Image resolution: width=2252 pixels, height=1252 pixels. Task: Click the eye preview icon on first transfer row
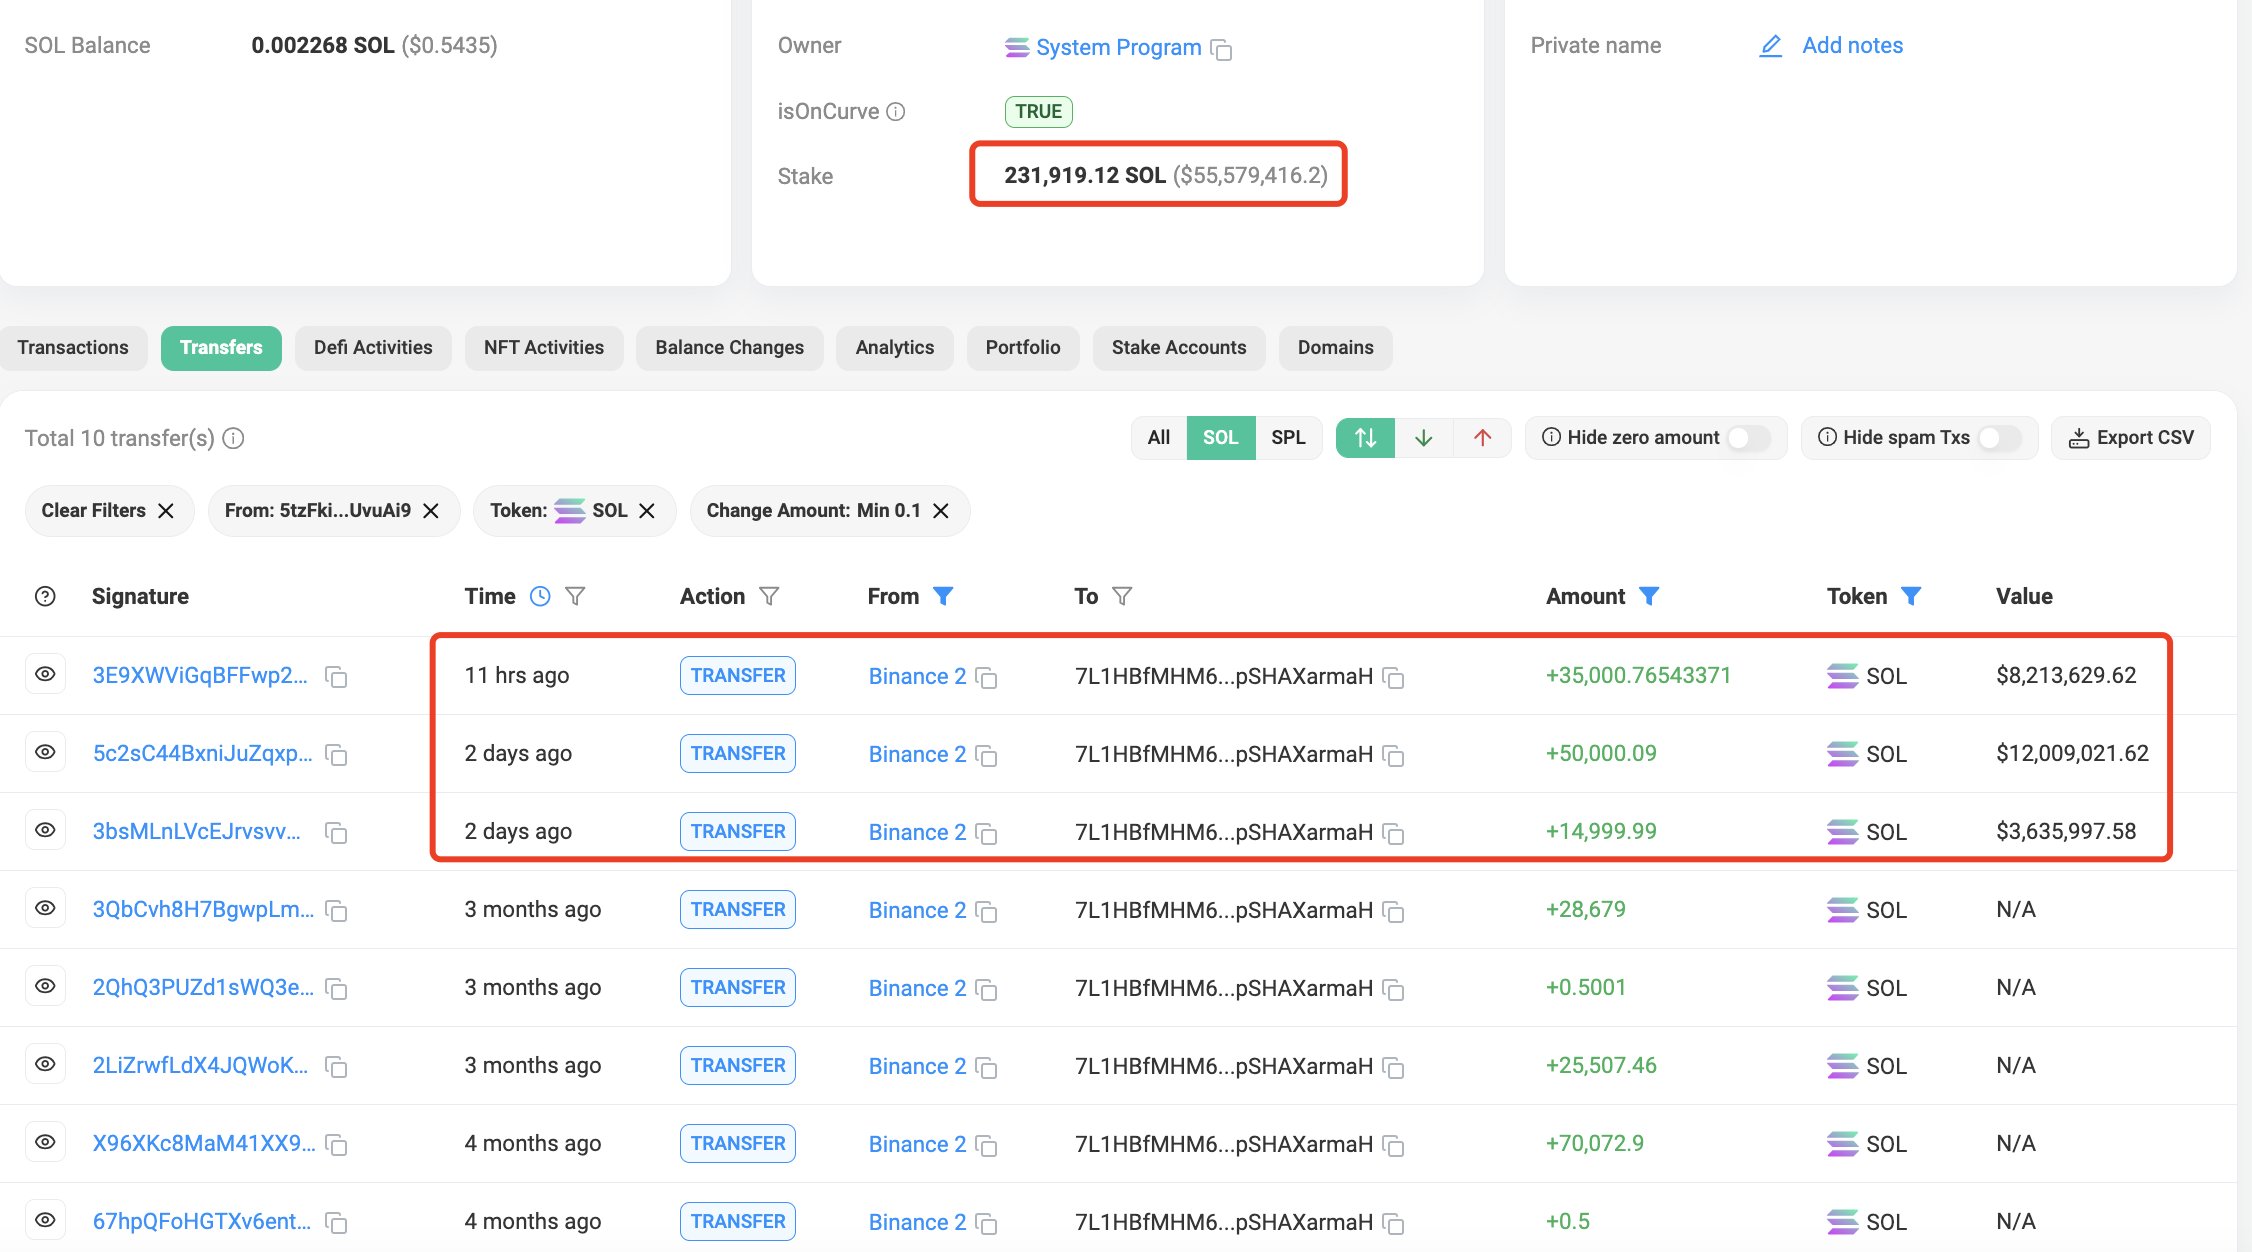click(45, 674)
